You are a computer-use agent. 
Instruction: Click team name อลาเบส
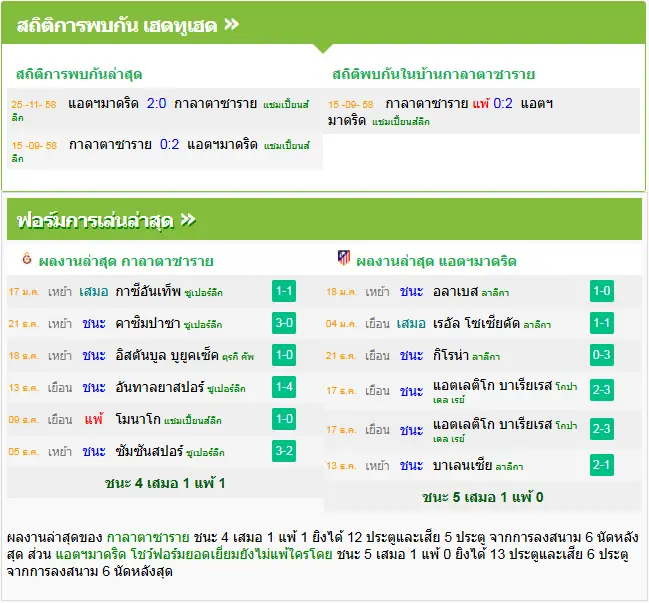455,291
